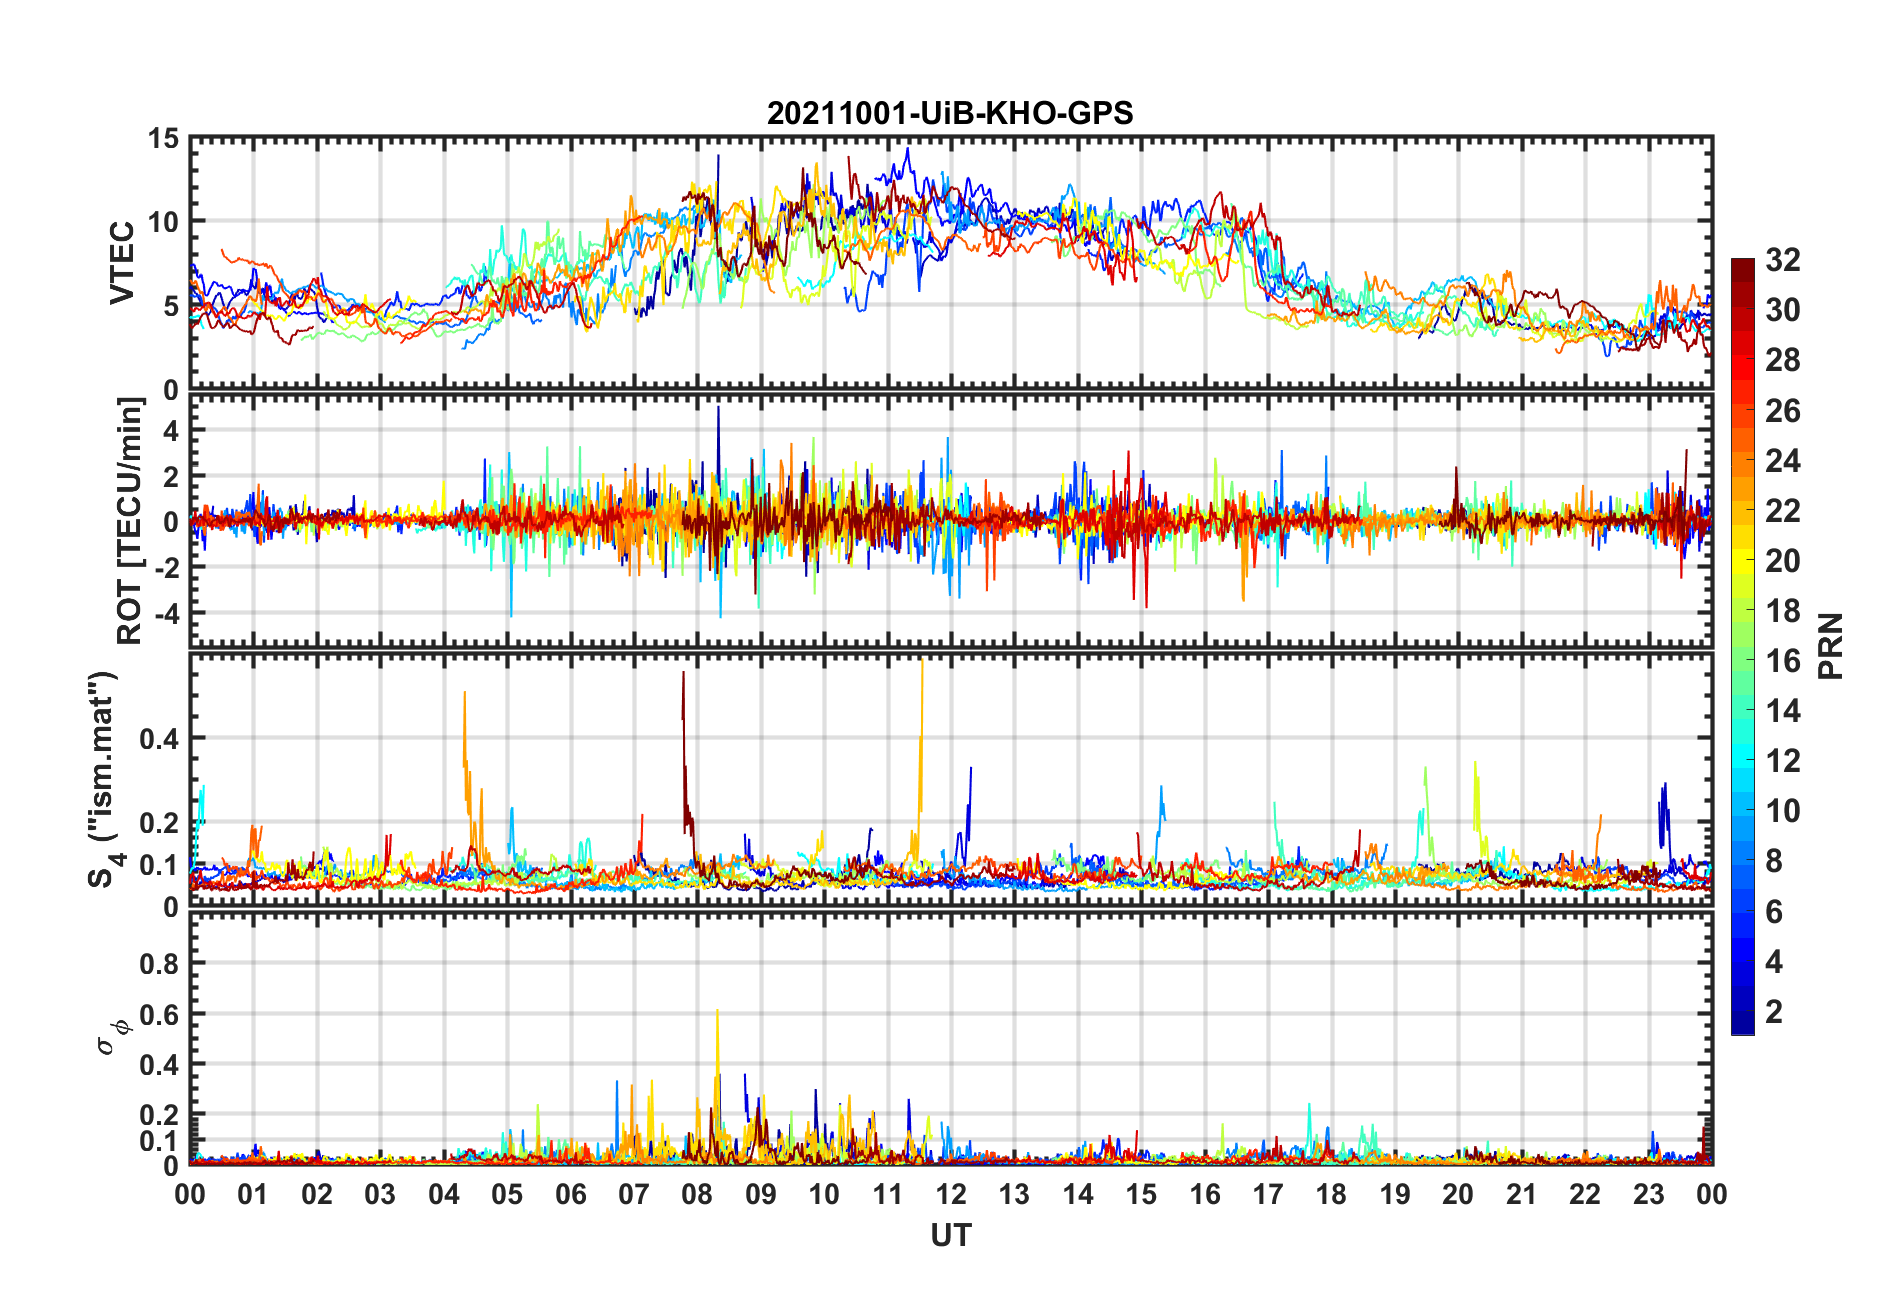Image resolution: width=1902 pixels, height=1292 pixels.
Task: Click x-axis hour label 21
Action: coord(1522,1194)
